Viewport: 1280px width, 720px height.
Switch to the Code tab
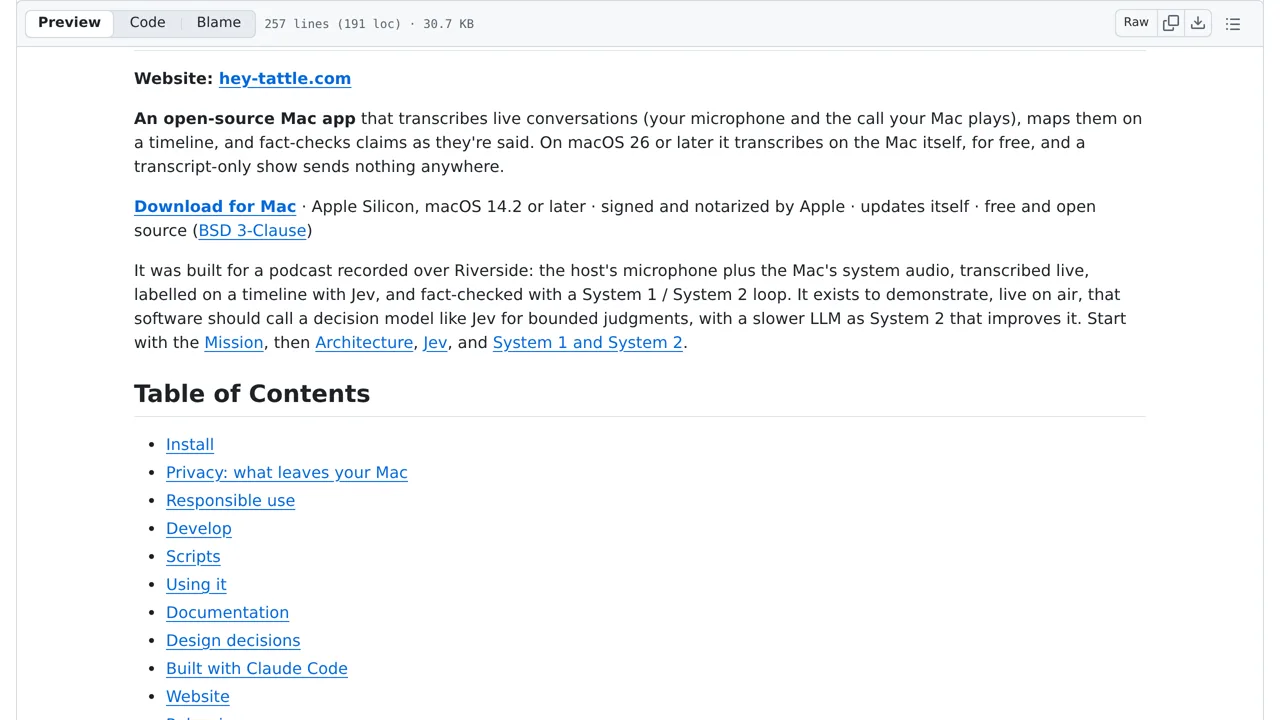(x=147, y=22)
